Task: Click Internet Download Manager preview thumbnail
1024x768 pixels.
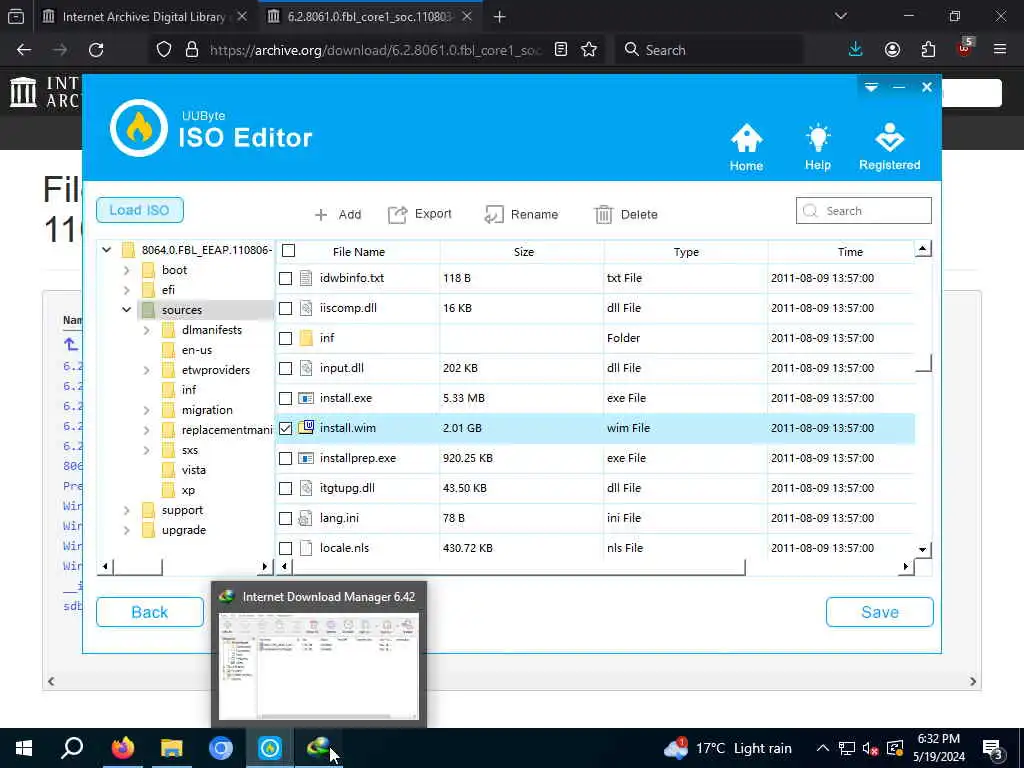Action: (x=319, y=666)
